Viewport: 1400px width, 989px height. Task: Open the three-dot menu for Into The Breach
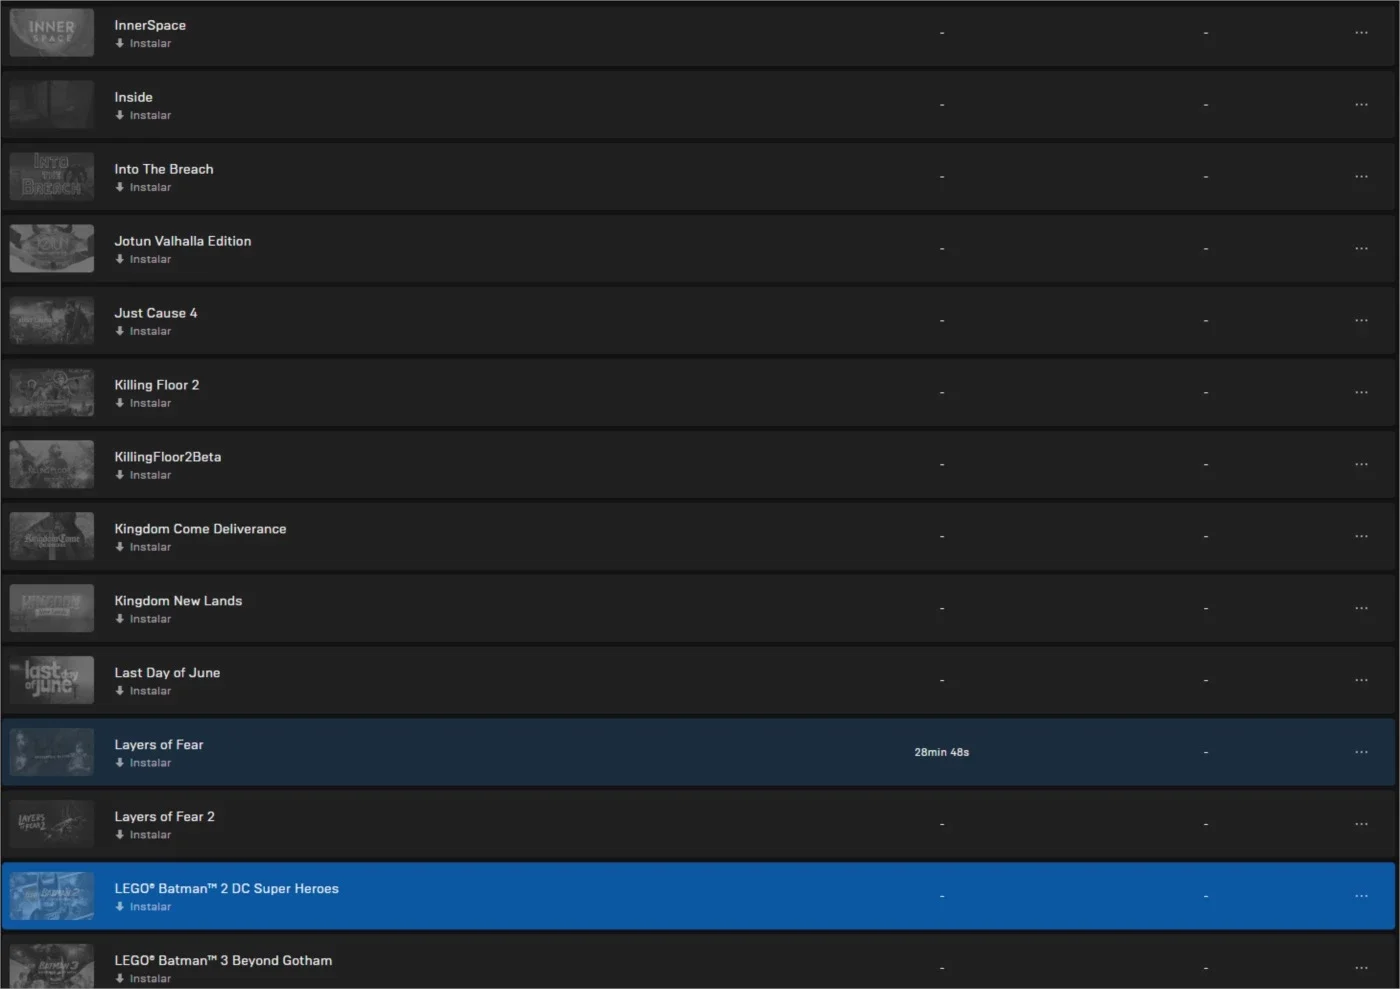[1361, 177]
